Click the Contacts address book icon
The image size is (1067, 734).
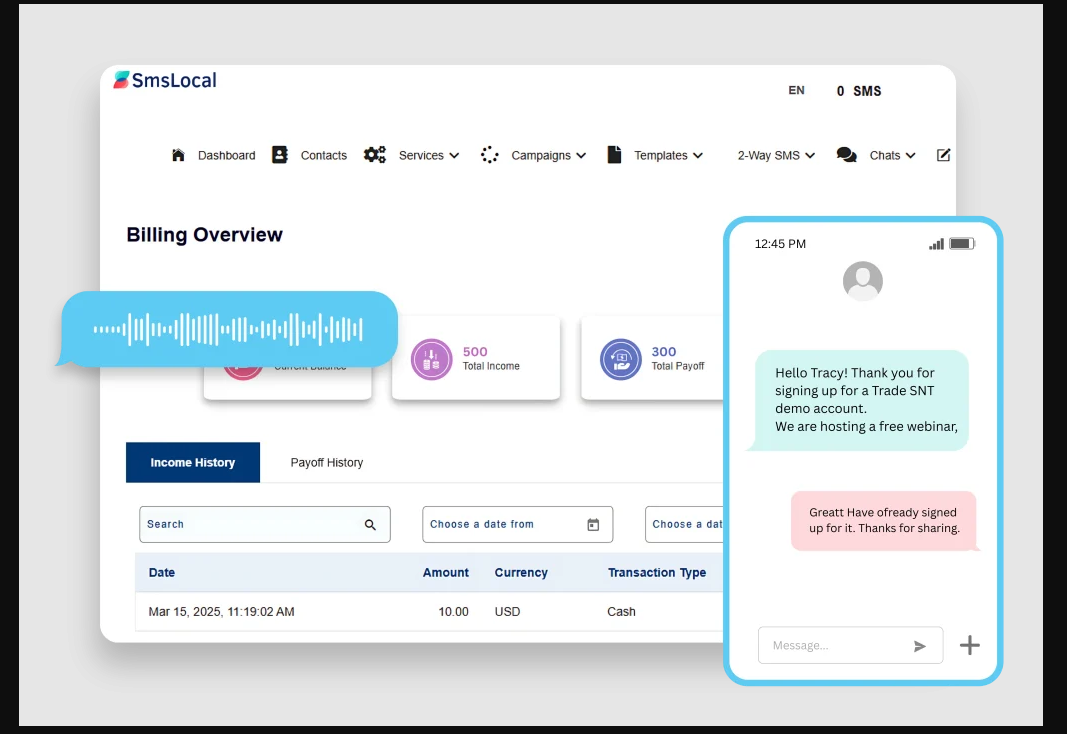pos(280,154)
